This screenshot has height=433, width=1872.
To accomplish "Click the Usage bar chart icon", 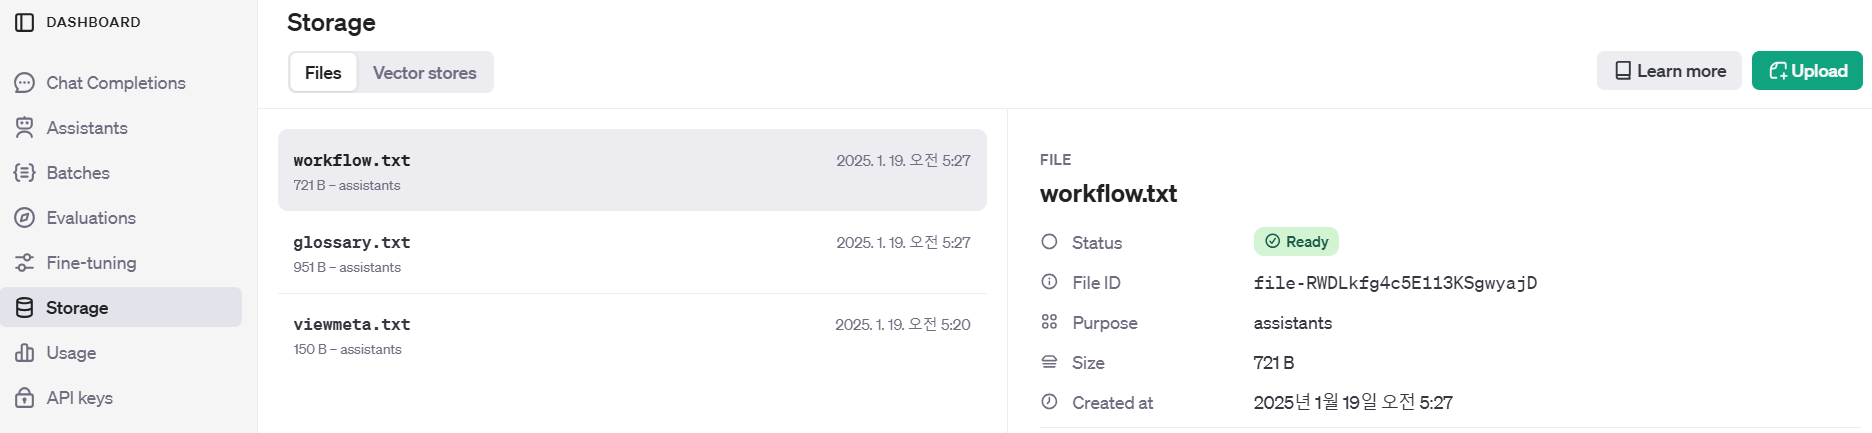I will click(x=25, y=353).
